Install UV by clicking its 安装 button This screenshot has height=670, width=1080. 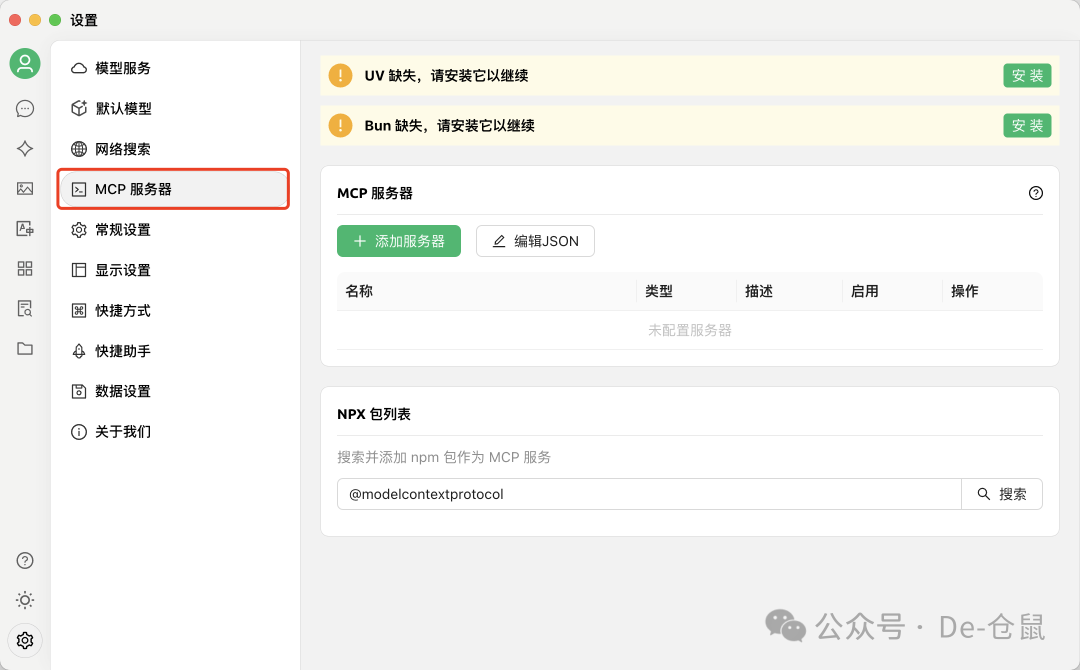(1027, 74)
